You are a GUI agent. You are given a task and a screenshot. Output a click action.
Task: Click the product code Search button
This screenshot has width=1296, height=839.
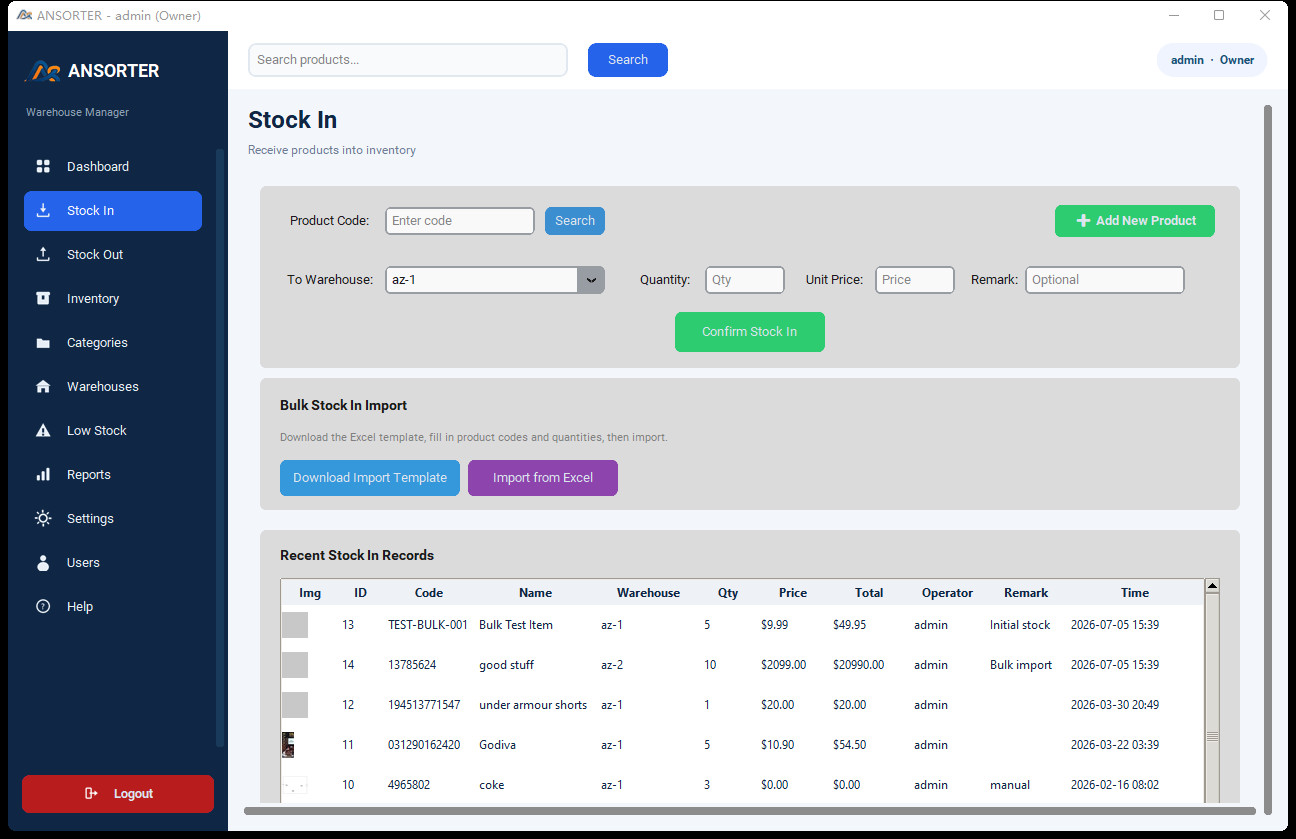coord(575,221)
